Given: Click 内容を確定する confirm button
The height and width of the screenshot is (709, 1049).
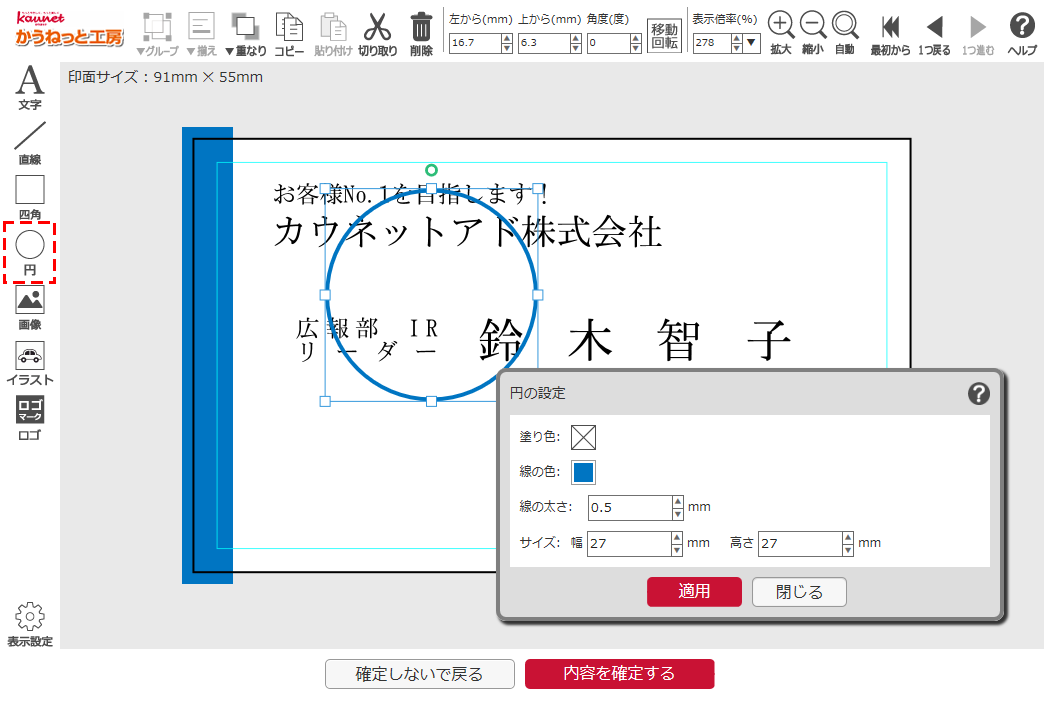Looking at the screenshot, I should tap(619, 674).
